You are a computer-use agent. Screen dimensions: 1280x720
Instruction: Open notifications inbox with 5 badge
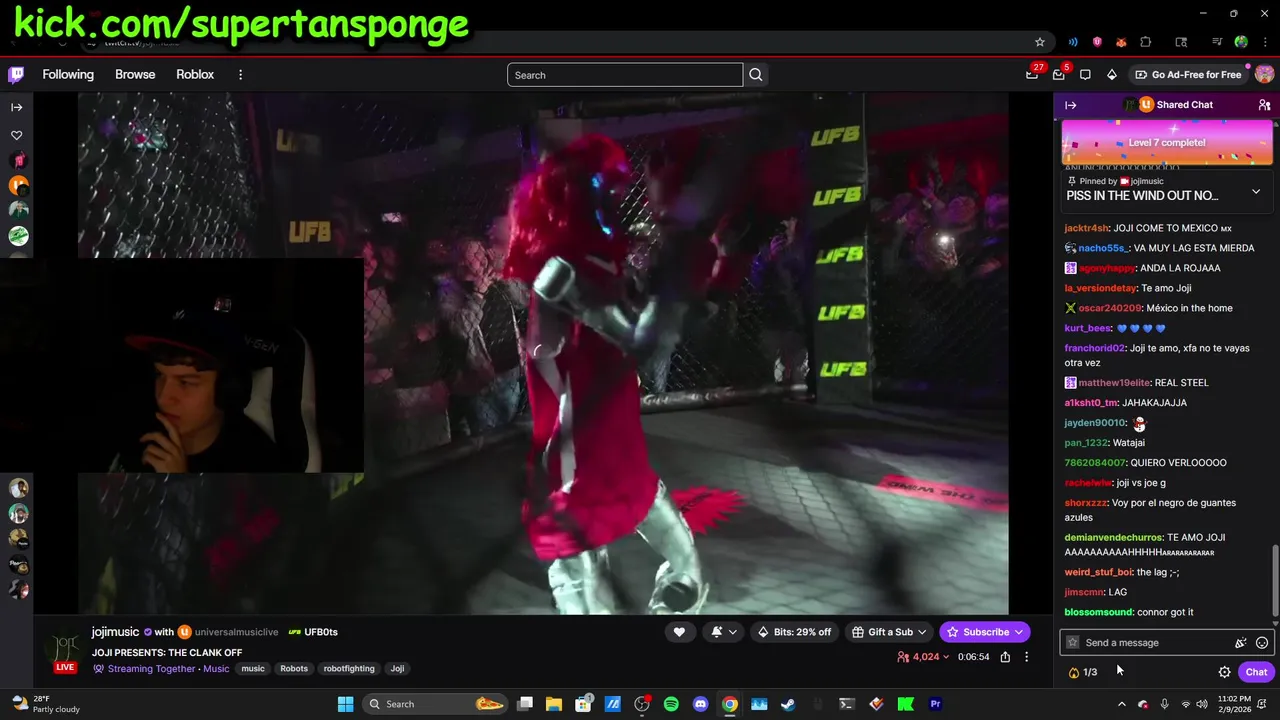(x=1059, y=75)
